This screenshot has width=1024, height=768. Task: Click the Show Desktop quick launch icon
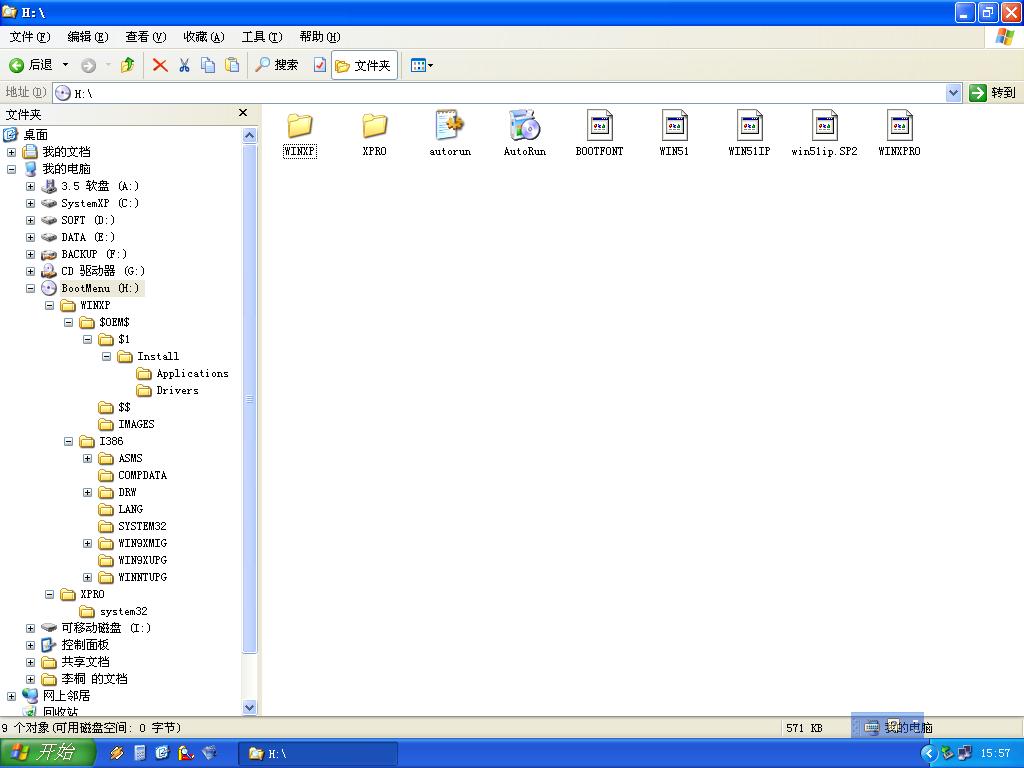pyautogui.click(x=163, y=753)
